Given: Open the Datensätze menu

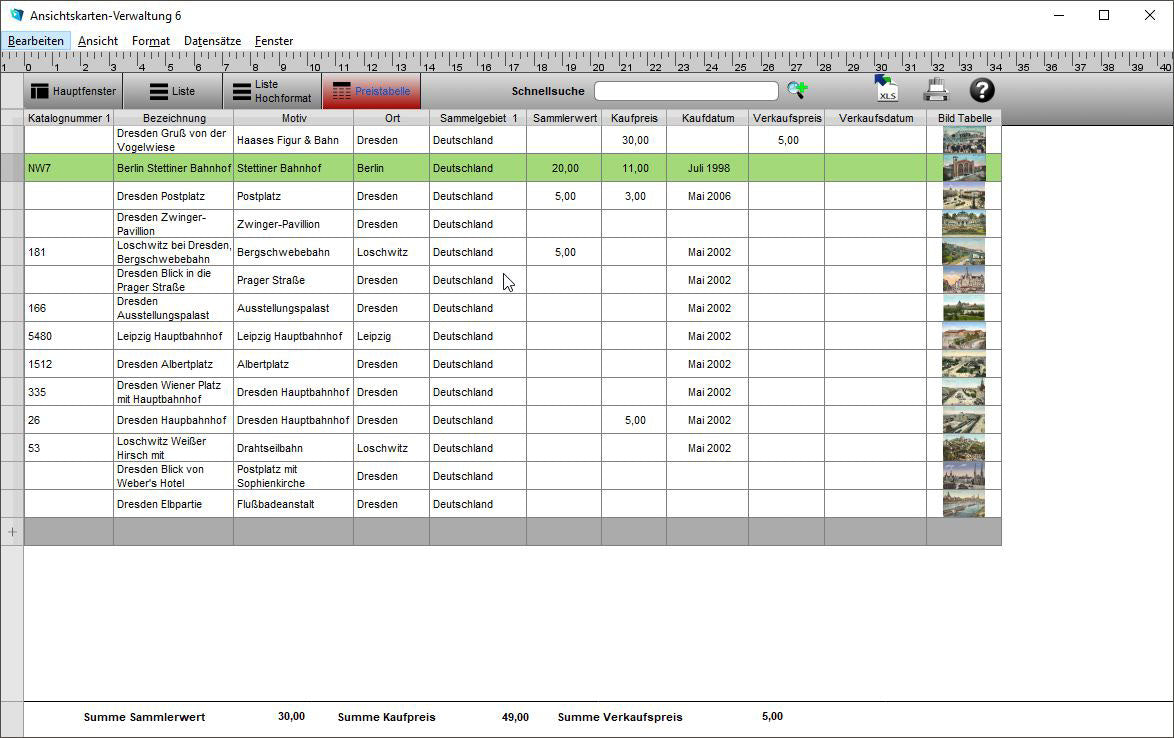Looking at the screenshot, I should coord(212,41).
